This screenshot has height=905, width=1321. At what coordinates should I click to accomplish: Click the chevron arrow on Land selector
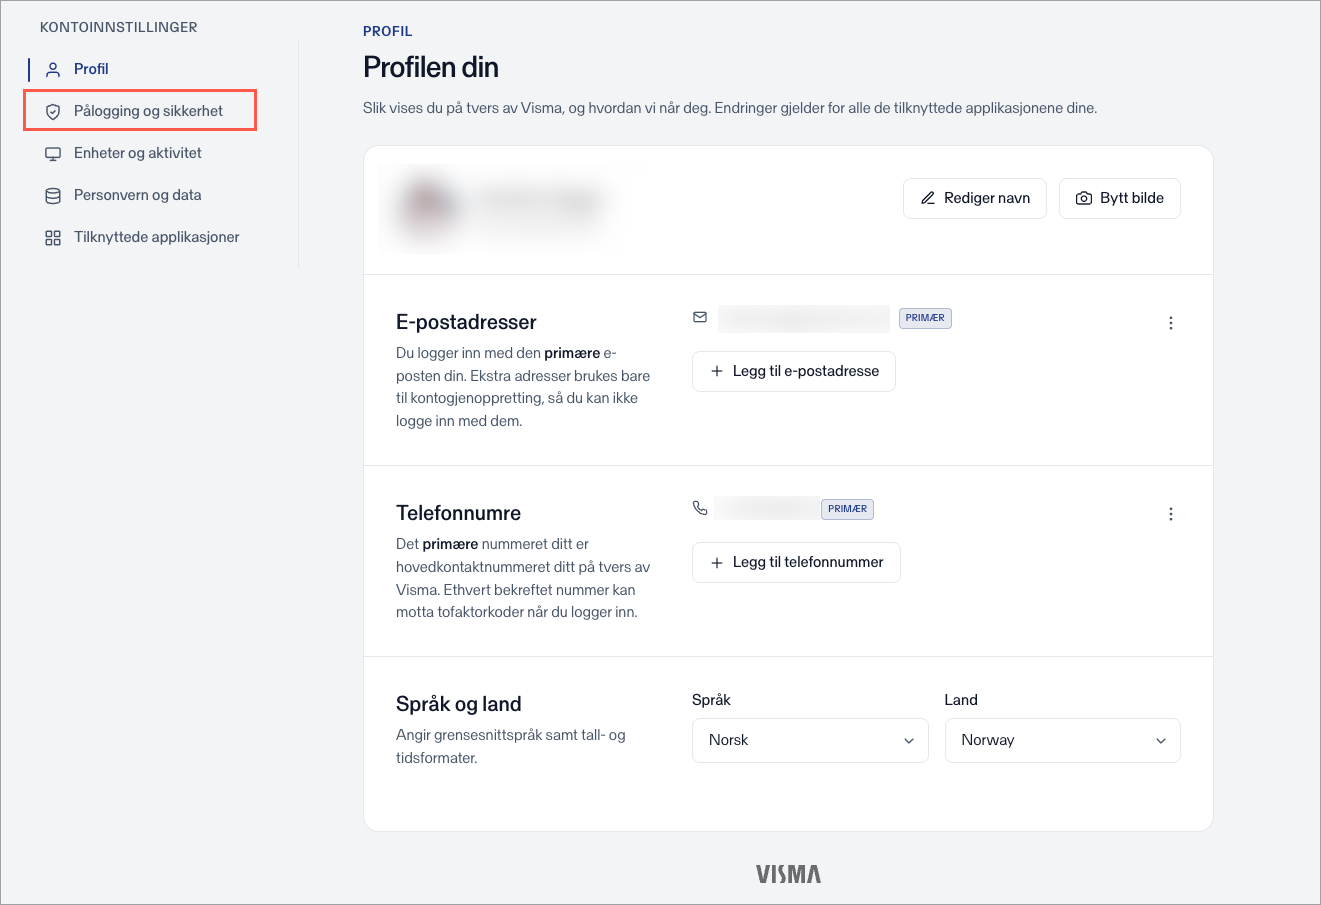(1161, 741)
